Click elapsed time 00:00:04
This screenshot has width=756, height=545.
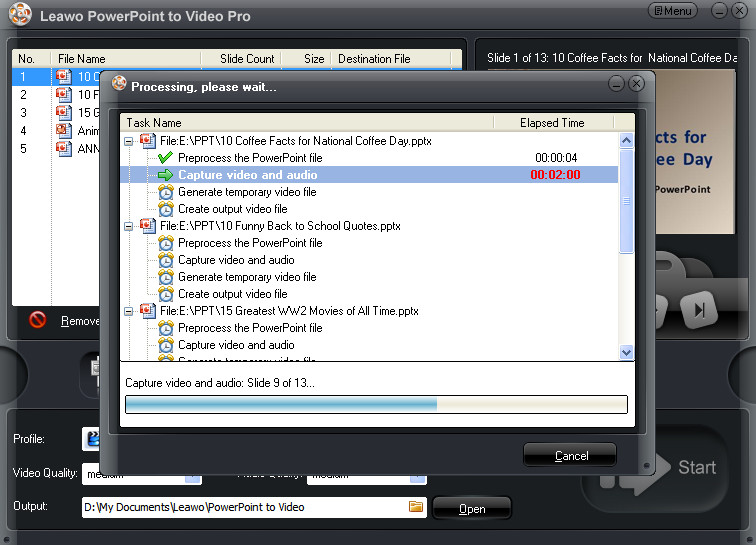(556, 158)
